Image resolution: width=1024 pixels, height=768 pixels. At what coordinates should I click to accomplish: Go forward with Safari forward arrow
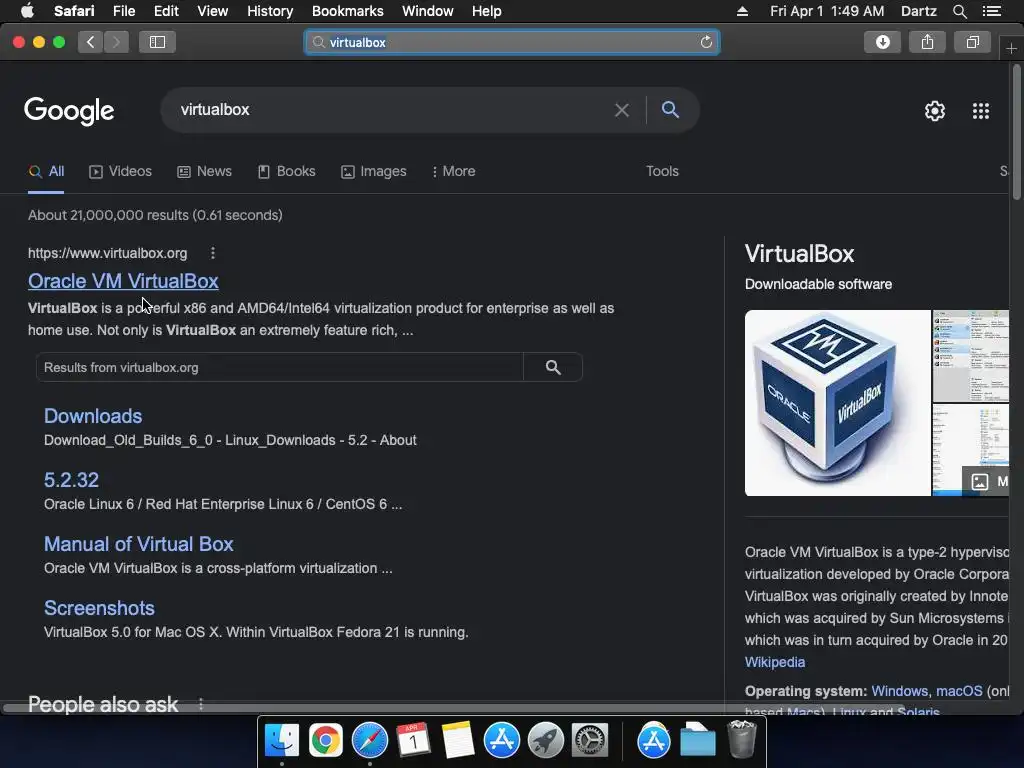pyautogui.click(x=116, y=42)
